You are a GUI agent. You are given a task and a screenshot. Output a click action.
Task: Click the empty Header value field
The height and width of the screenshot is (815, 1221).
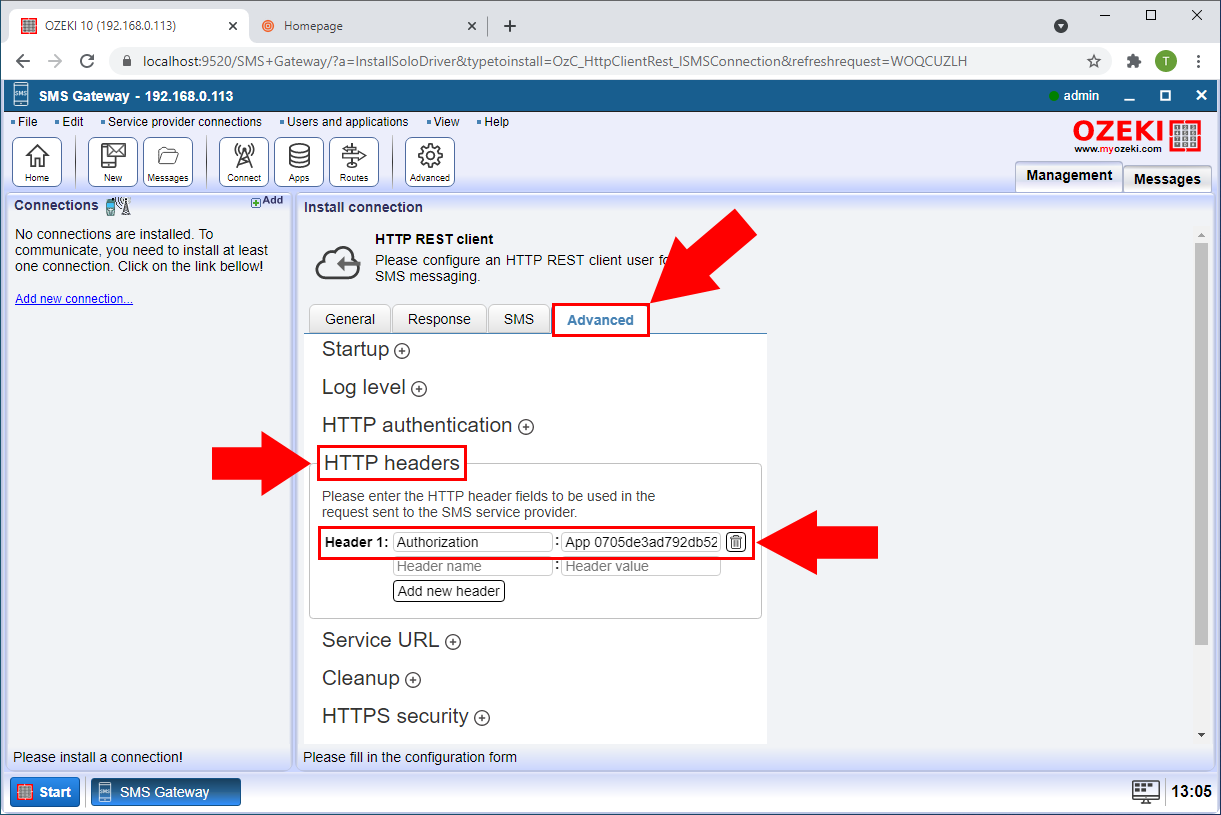point(641,567)
